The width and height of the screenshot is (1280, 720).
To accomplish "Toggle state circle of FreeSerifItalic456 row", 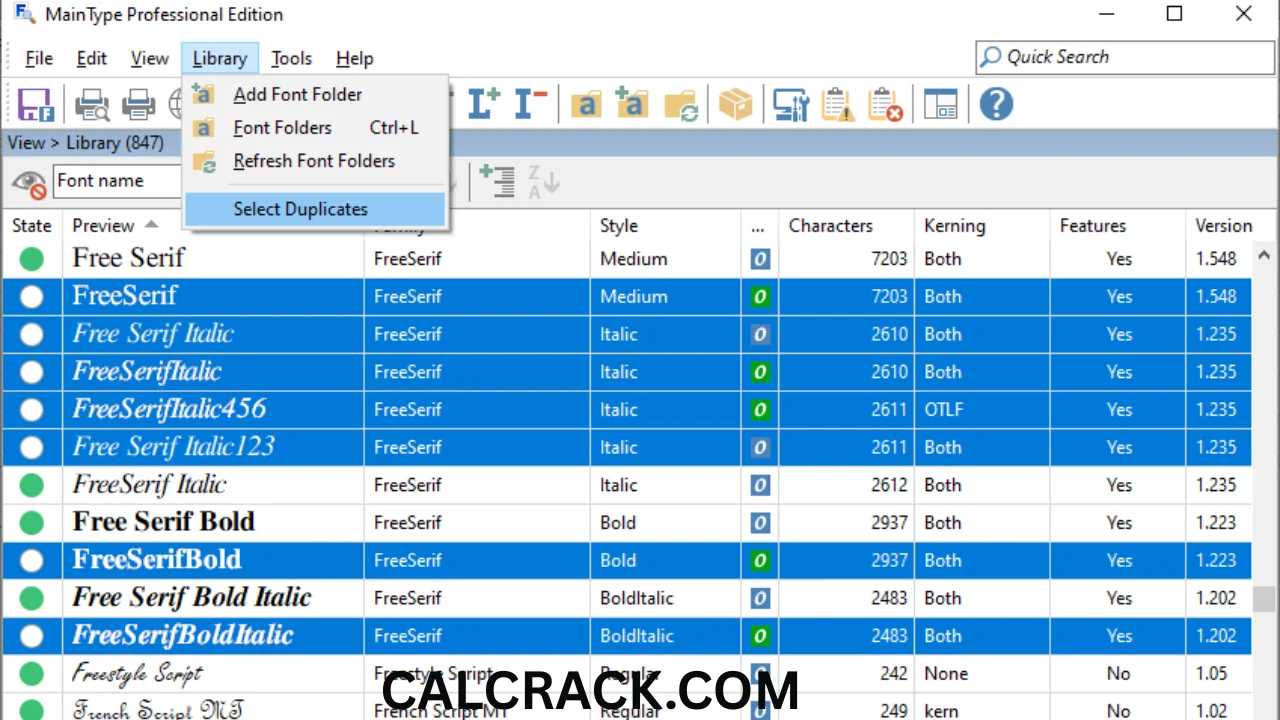I will [x=32, y=410].
